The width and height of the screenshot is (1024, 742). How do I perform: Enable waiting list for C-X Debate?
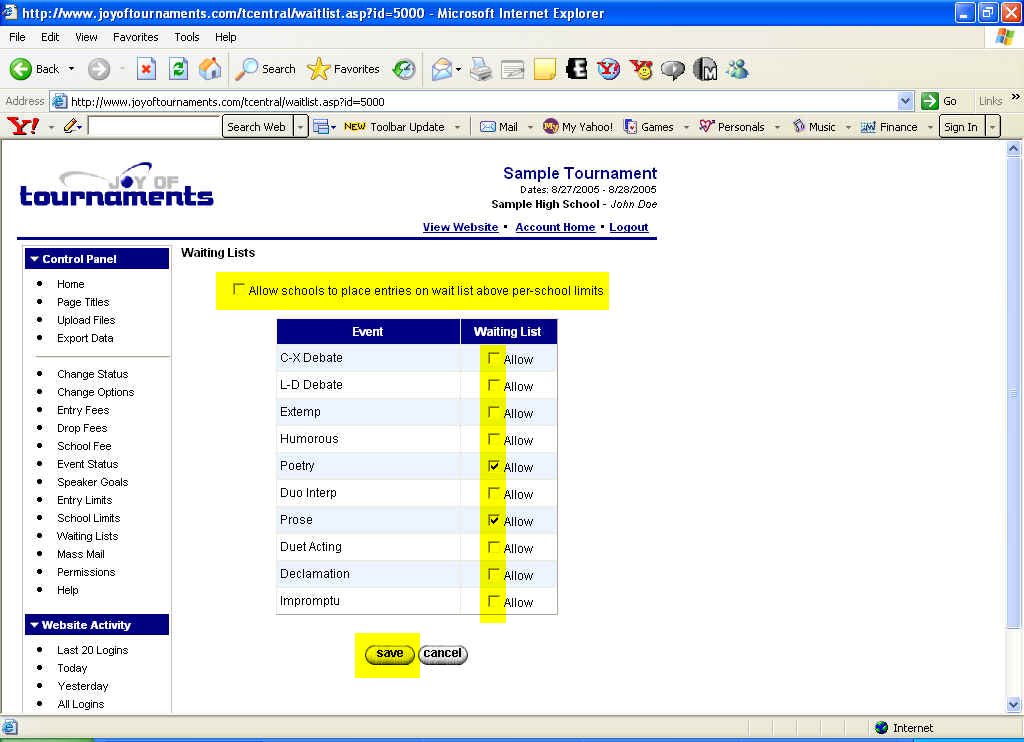pos(493,358)
